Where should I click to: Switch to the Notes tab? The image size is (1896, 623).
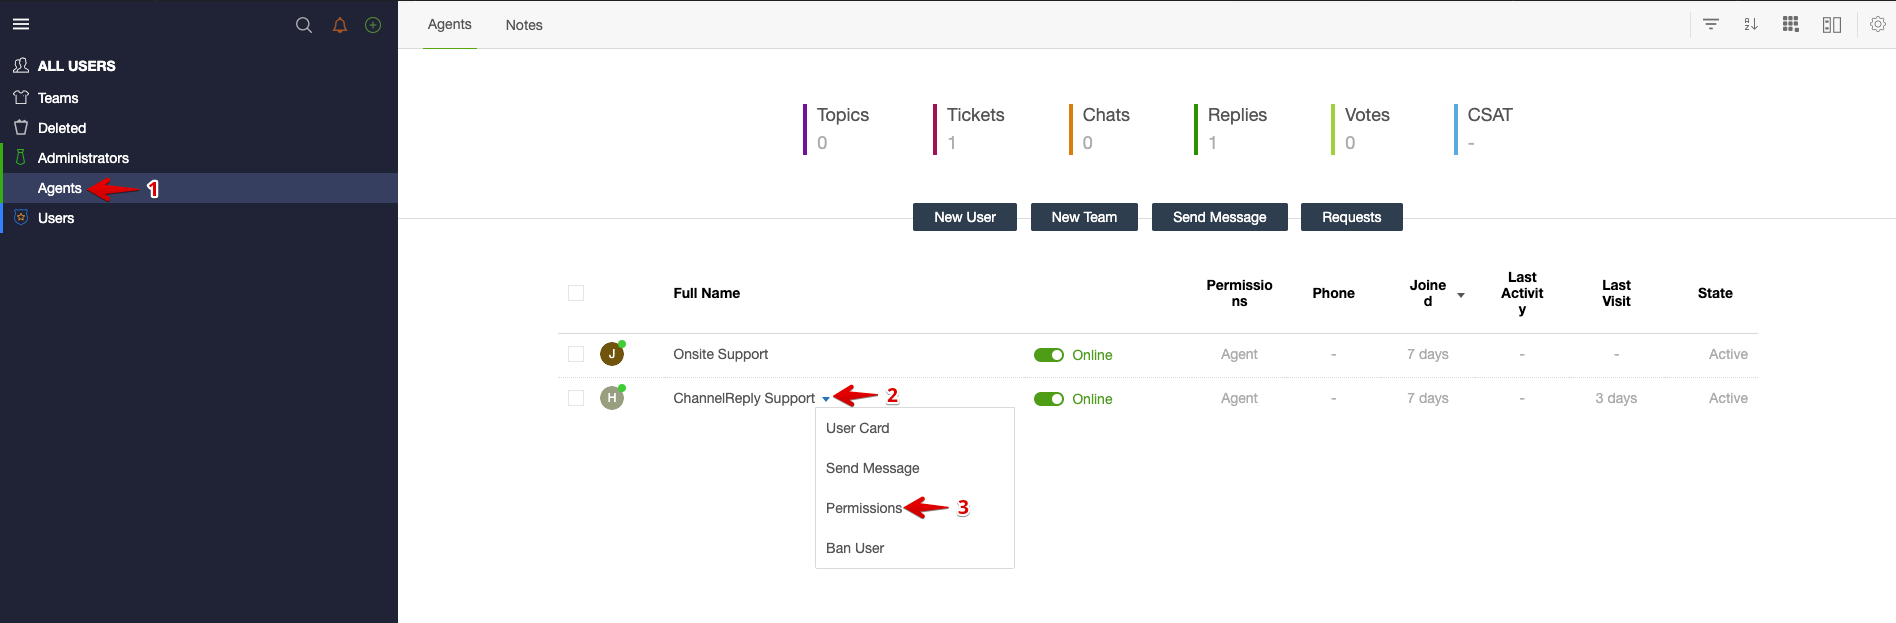click(524, 25)
